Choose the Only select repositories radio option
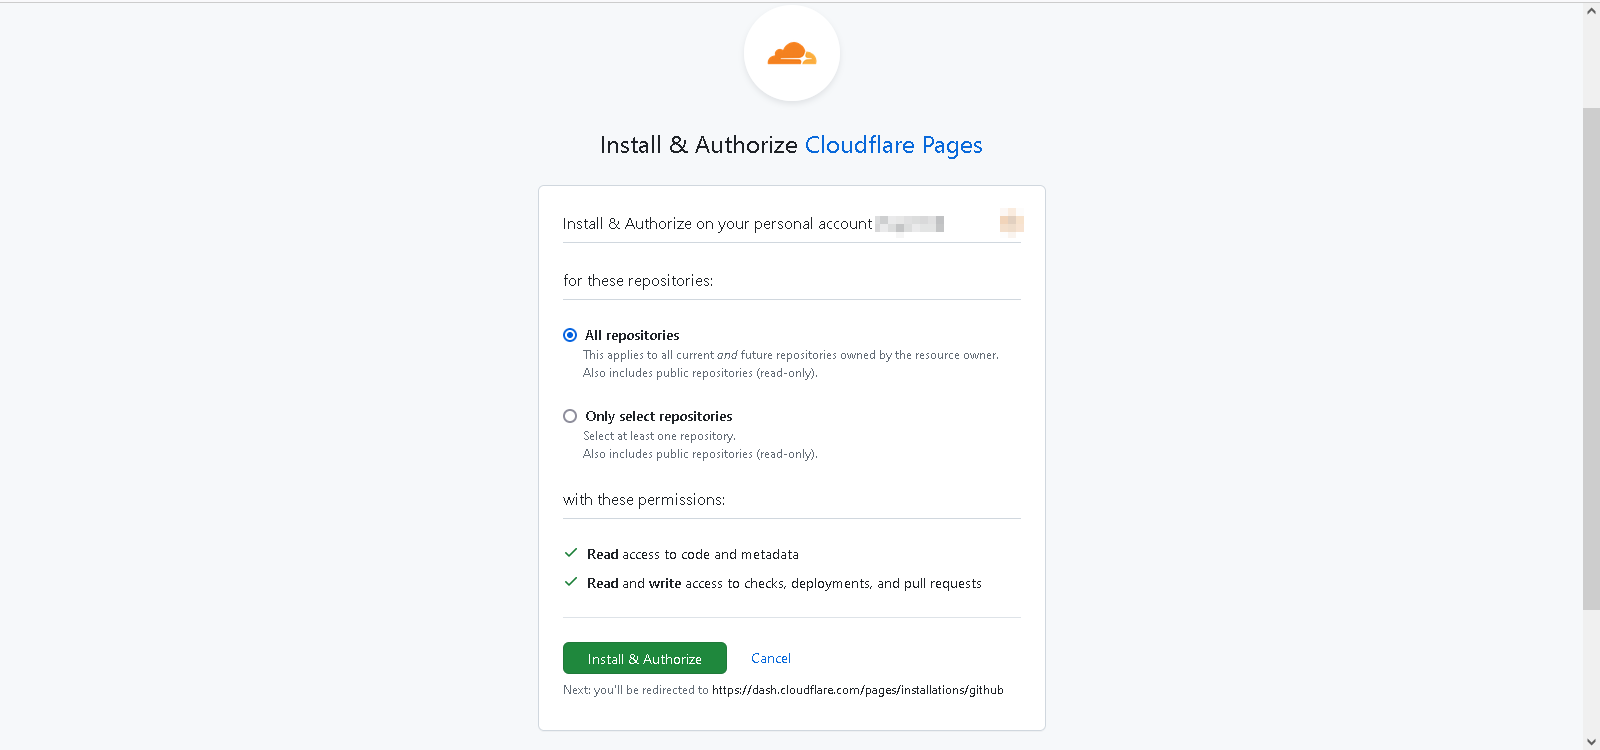The width and height of the screenshot is (1600, 750). tap(570, 416)
